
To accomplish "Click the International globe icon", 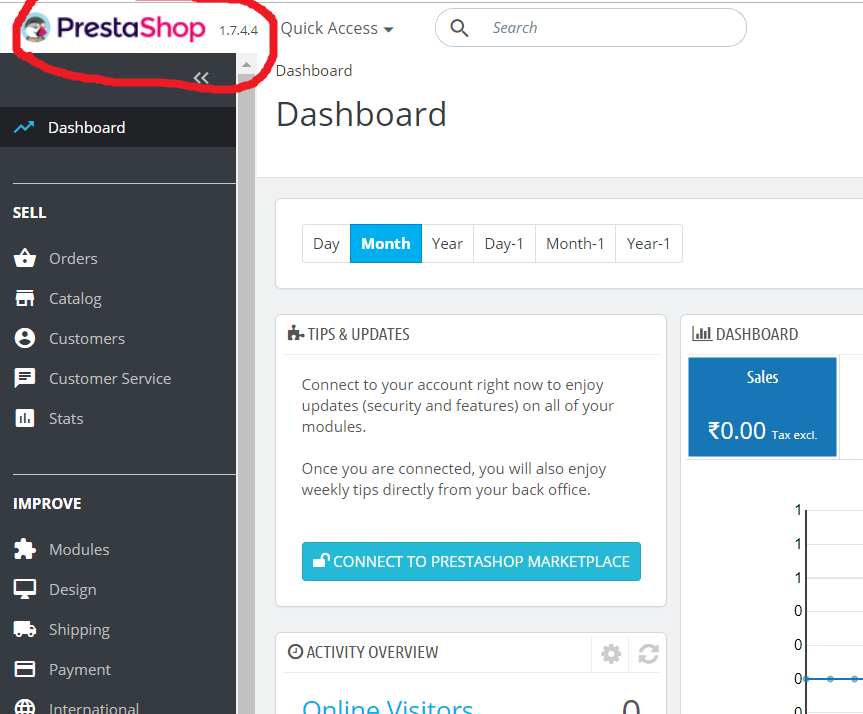I will [25, 707].
